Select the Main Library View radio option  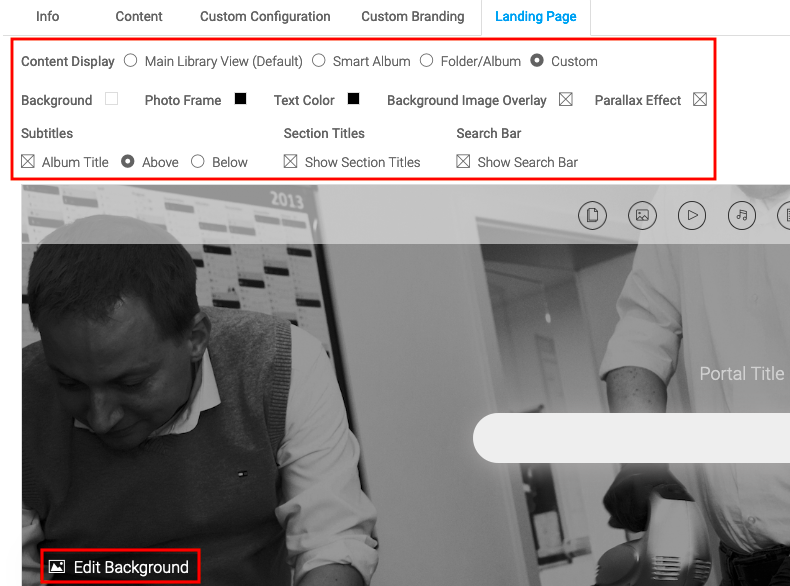[x=131, y=61]
